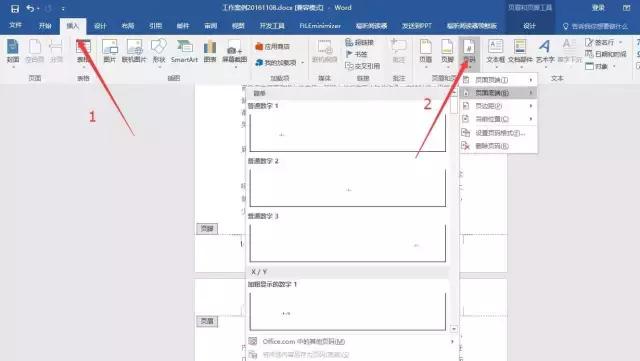Screen dimensions: 640x361
Task: Insert a comment (批注)
Action: 398,51
